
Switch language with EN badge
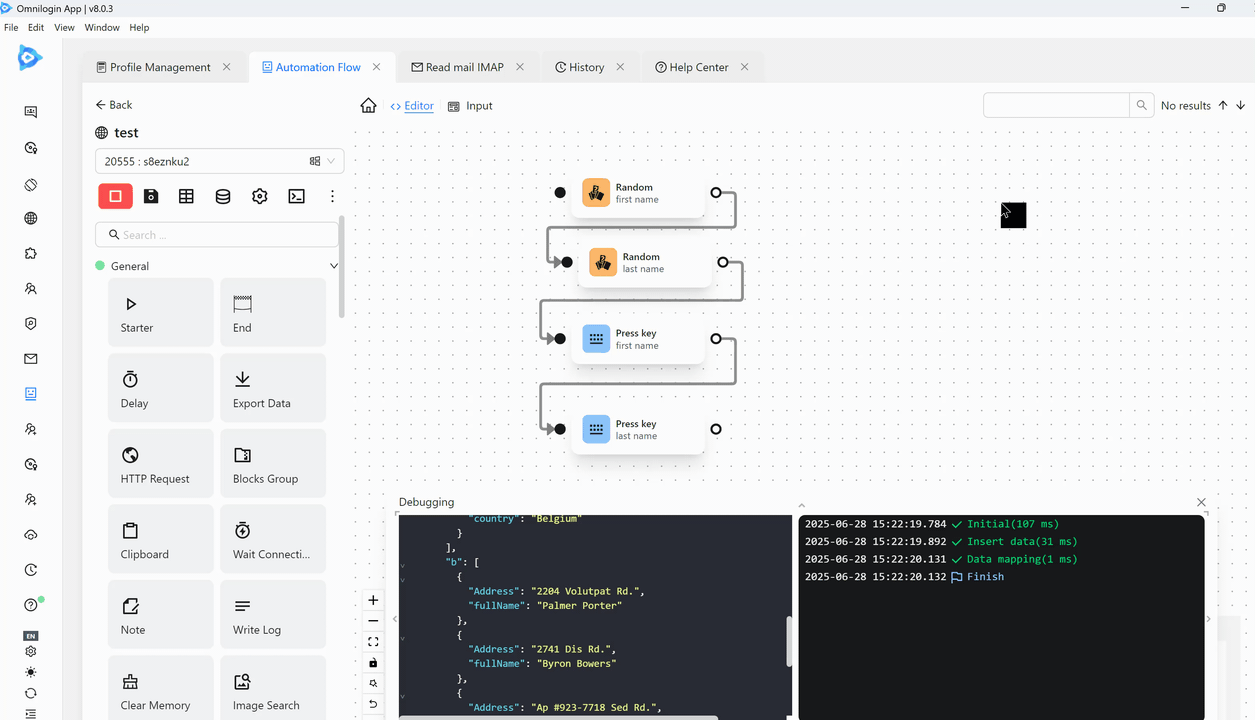(x=31, y=636)
